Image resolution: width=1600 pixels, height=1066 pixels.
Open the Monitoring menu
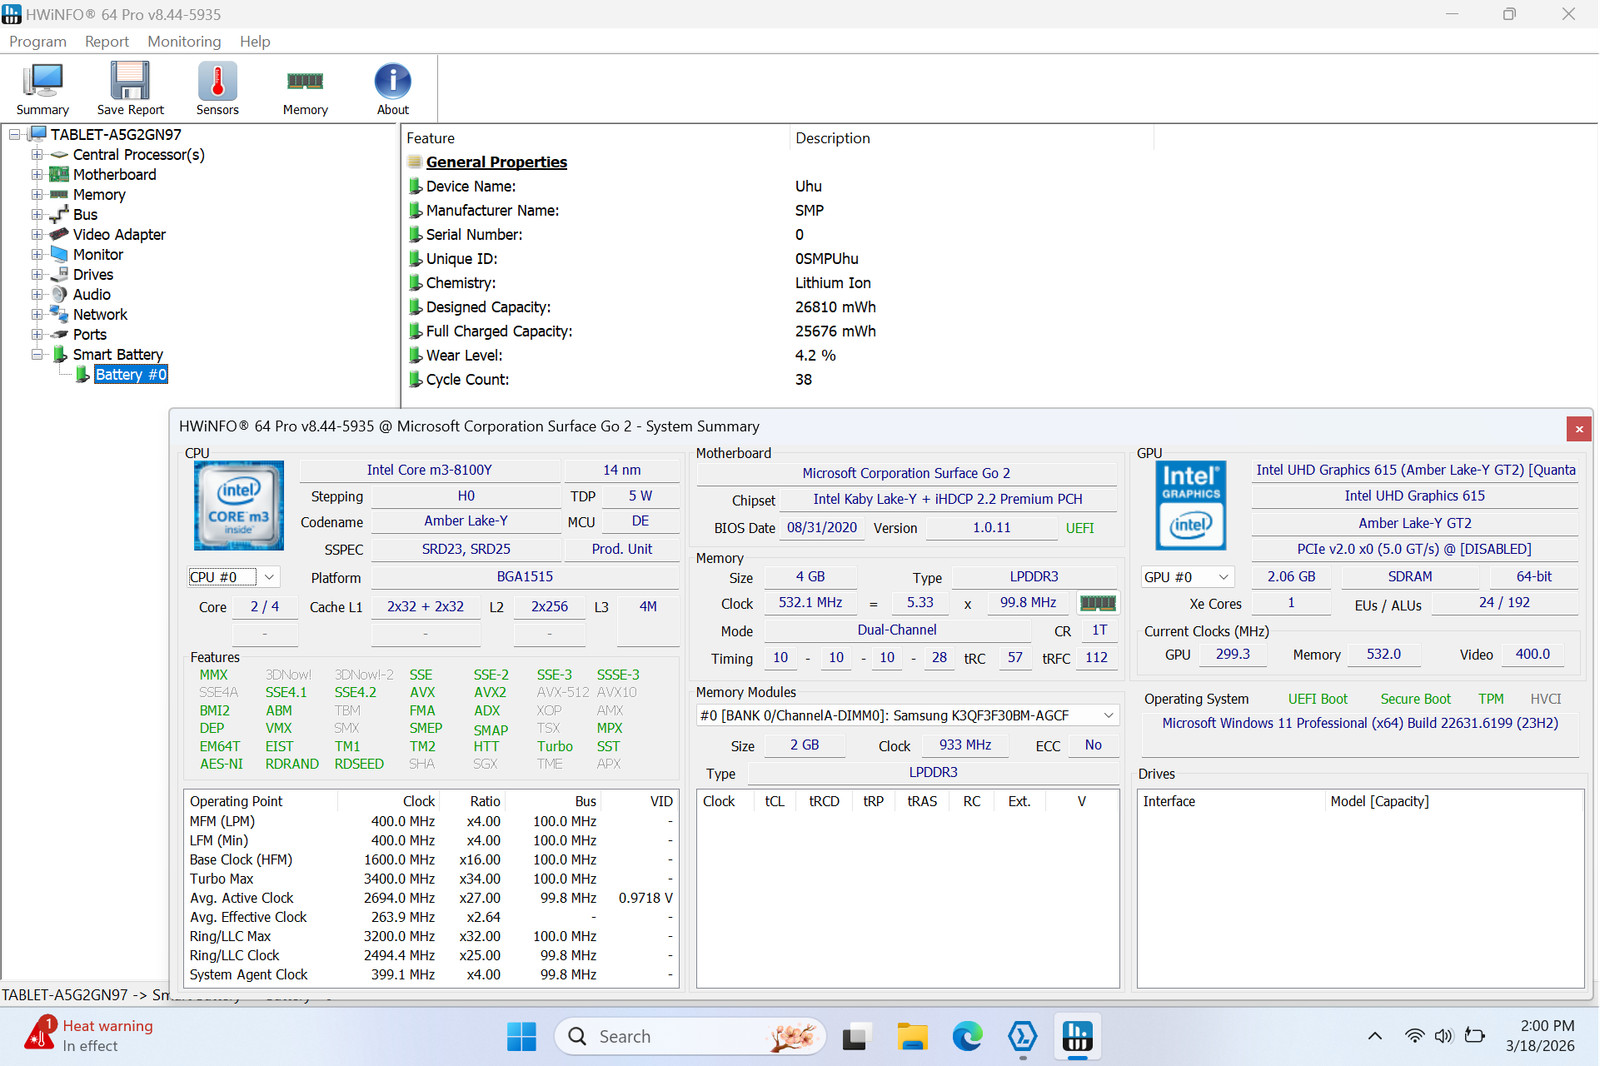184,42
